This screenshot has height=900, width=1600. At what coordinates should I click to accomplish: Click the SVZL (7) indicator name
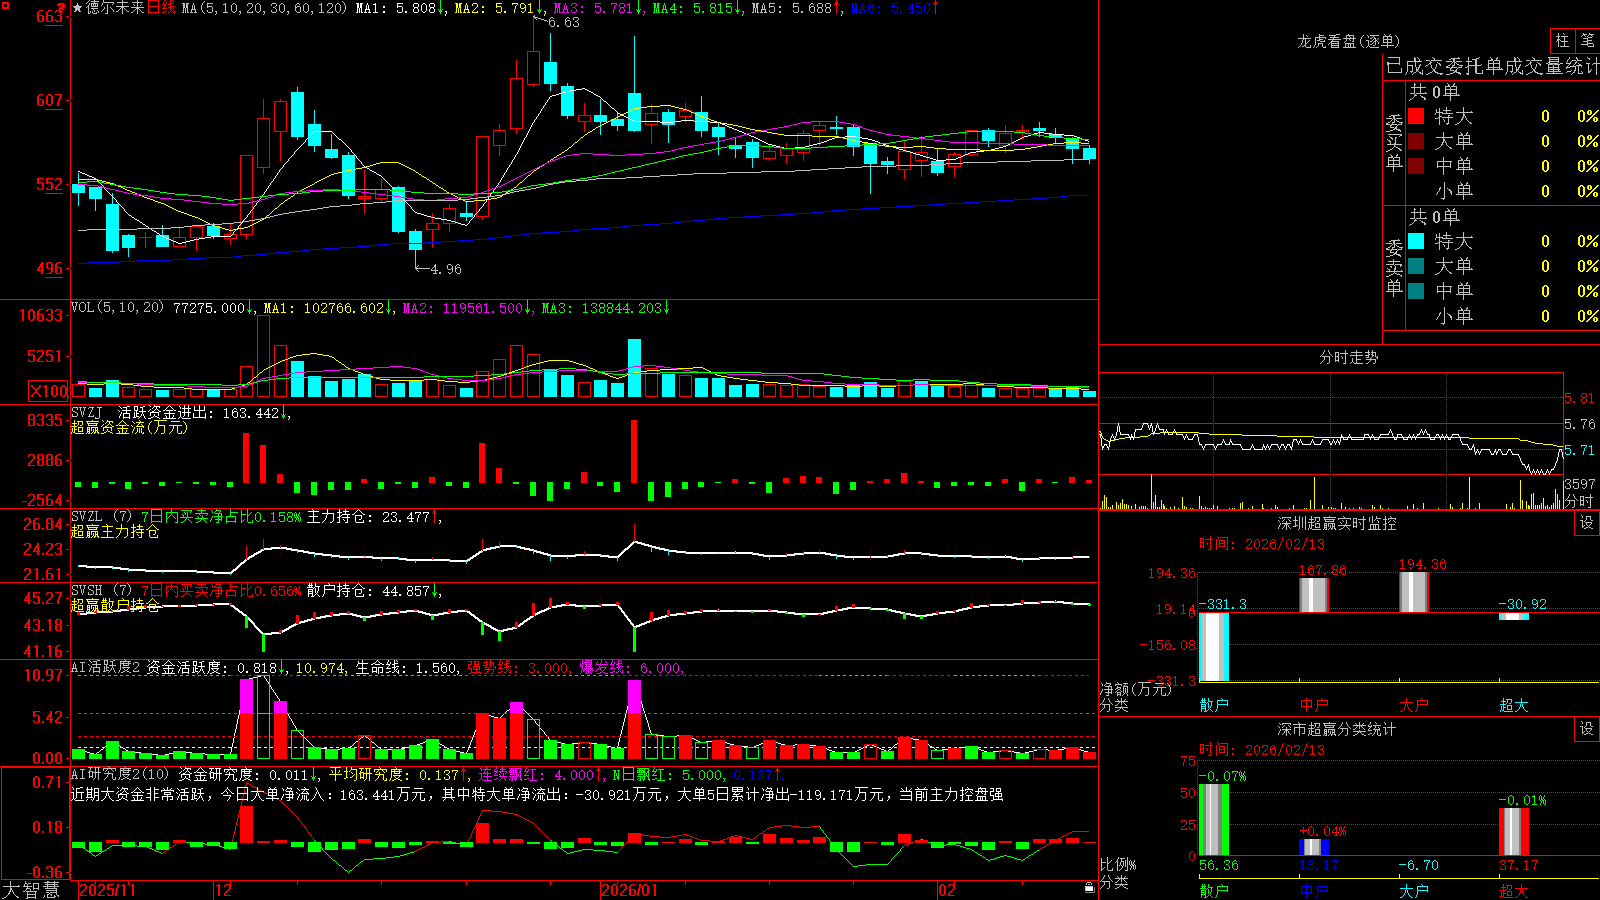tap(101, 517)
